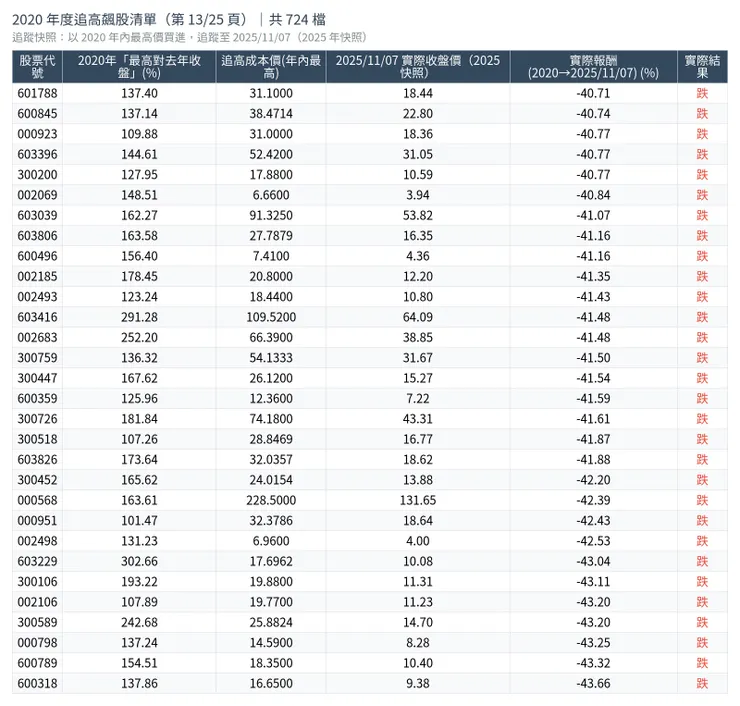Select stock code 600789
Screen dimensions: 740x706
click(x=37, y=663)
